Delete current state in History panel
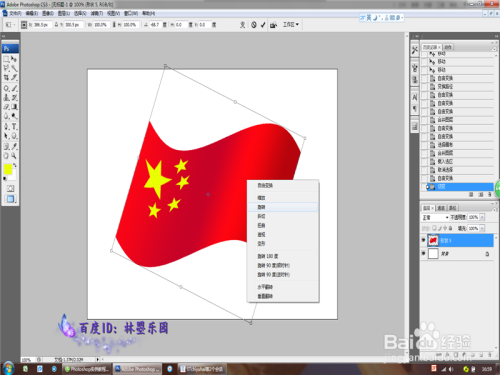This screenshot has width=500, height=375. click(490, 194)
